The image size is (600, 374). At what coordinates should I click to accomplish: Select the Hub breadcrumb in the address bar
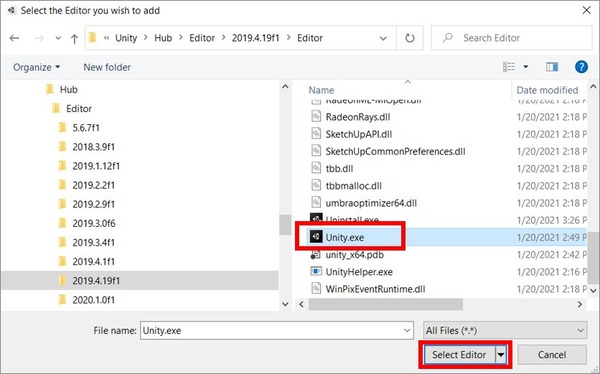point(163,38)
